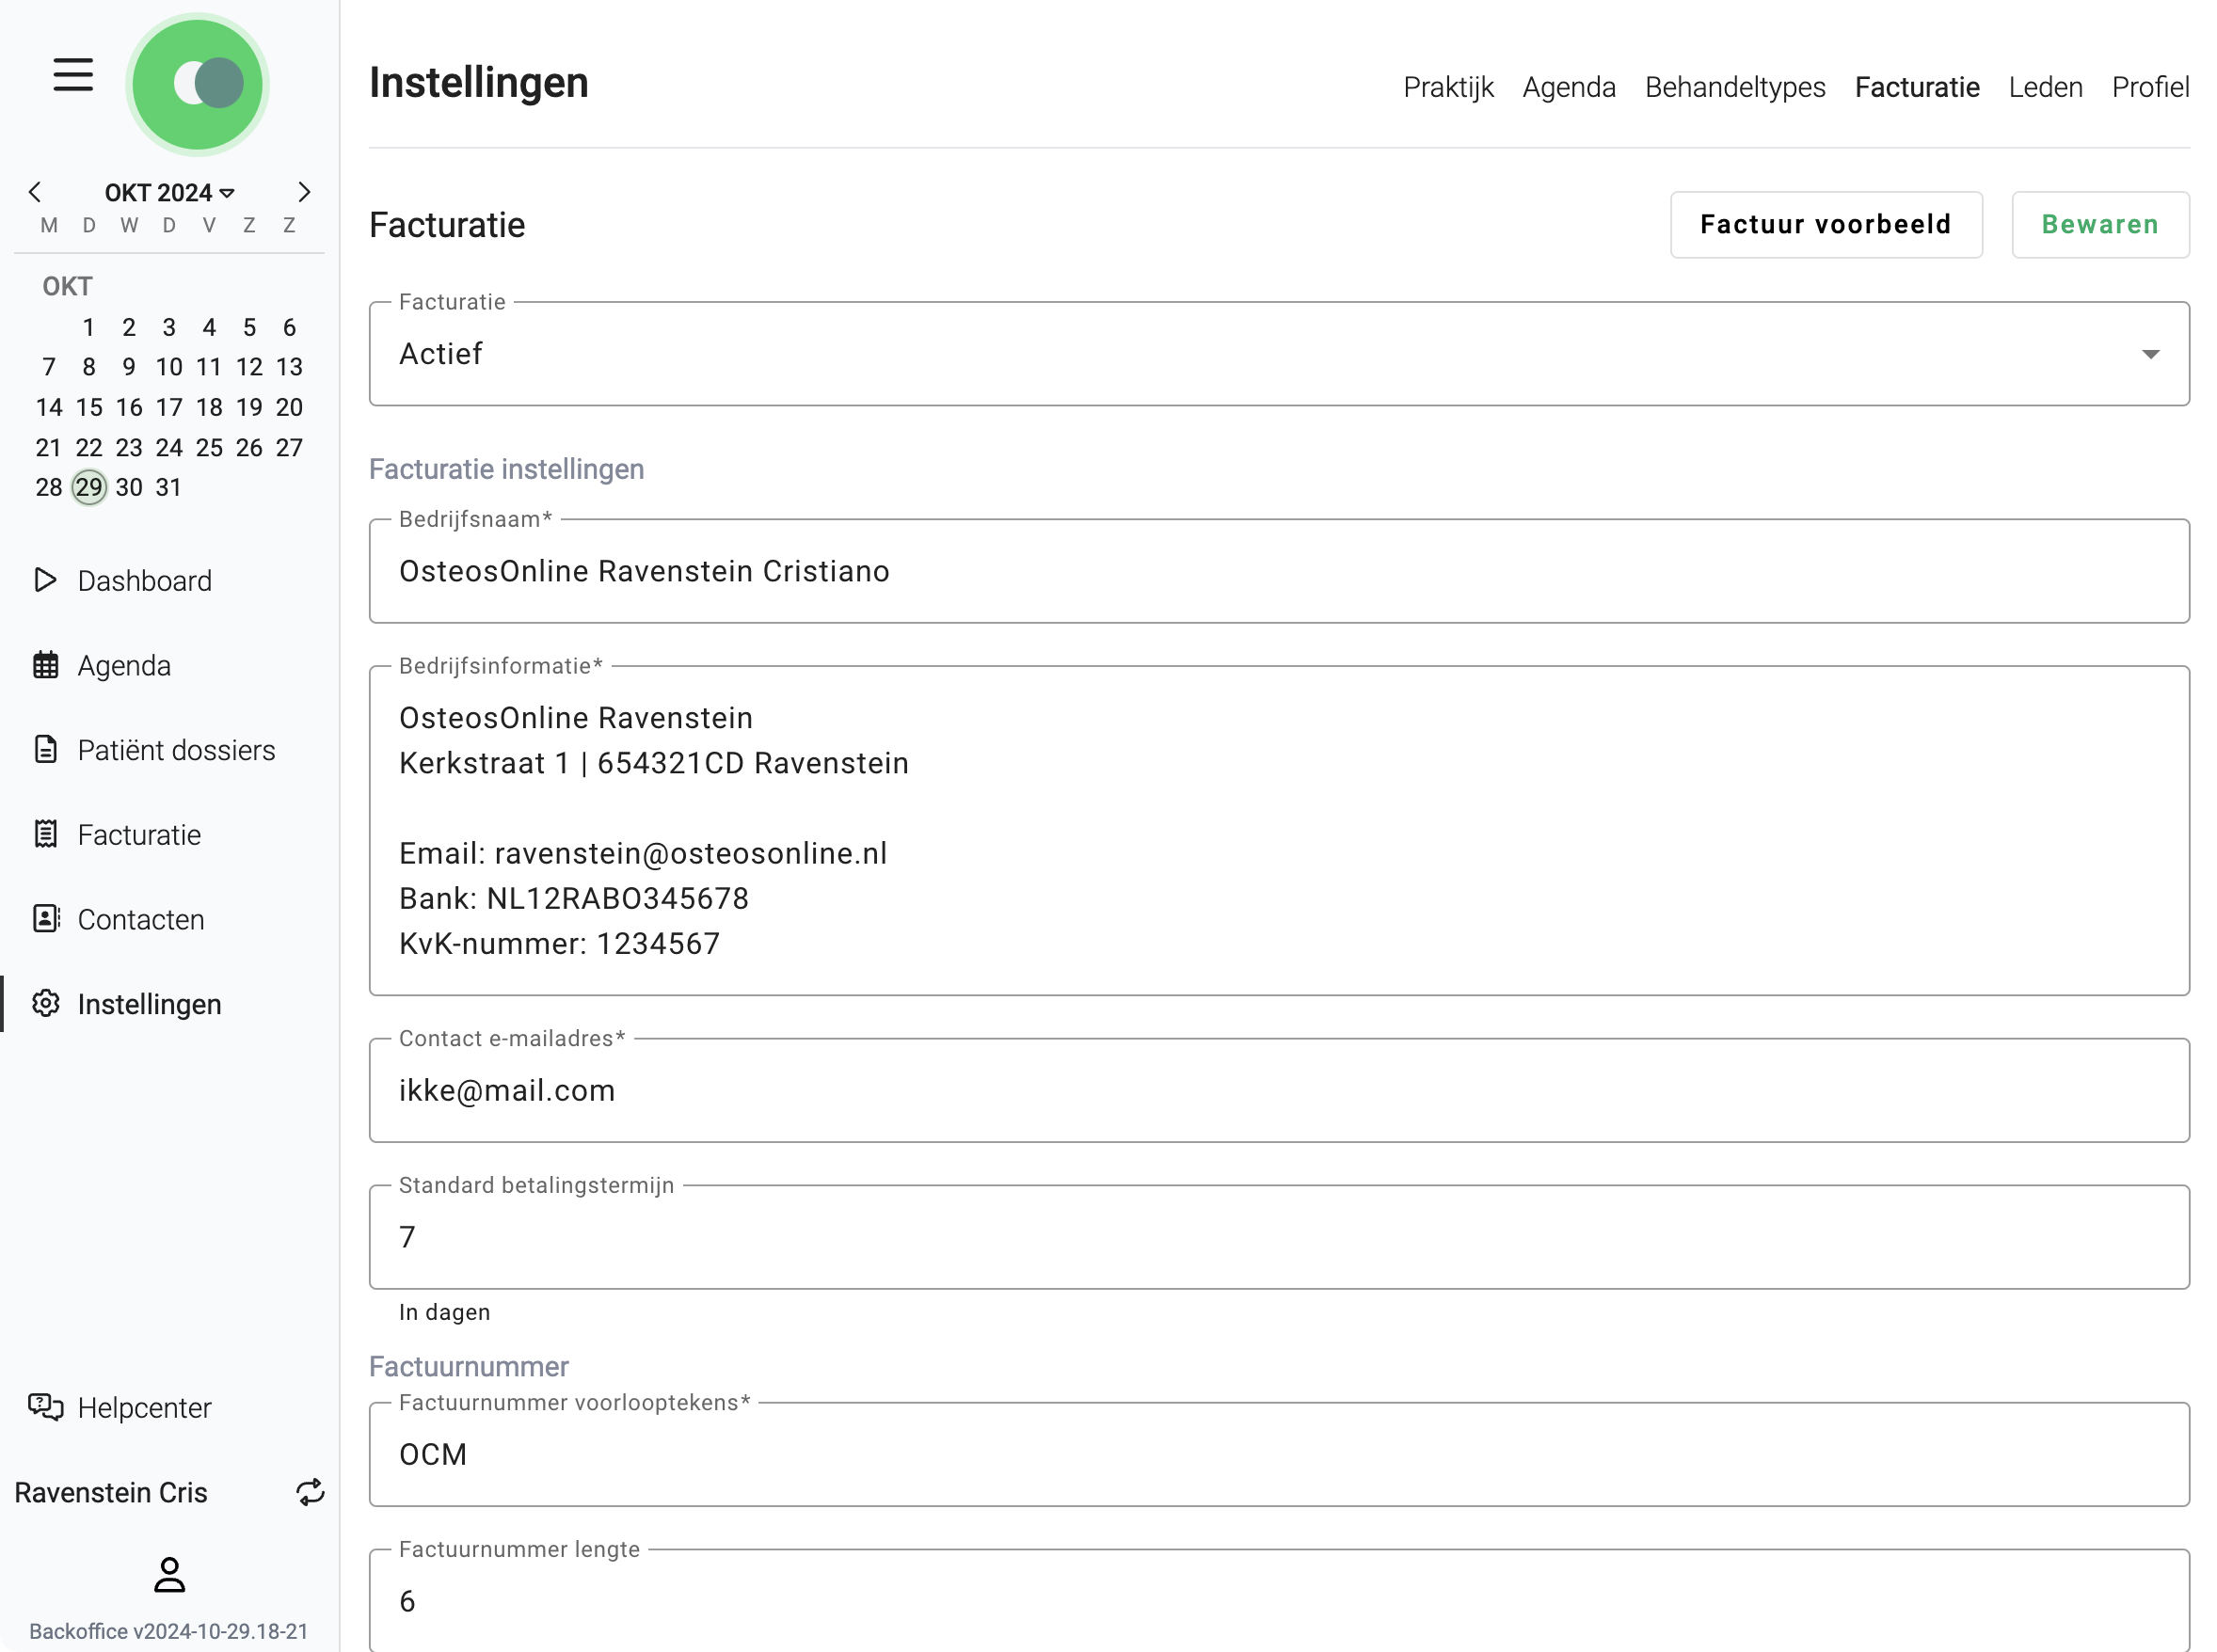
Task: Switch to the Praktijk tab
Action: 1448,87
